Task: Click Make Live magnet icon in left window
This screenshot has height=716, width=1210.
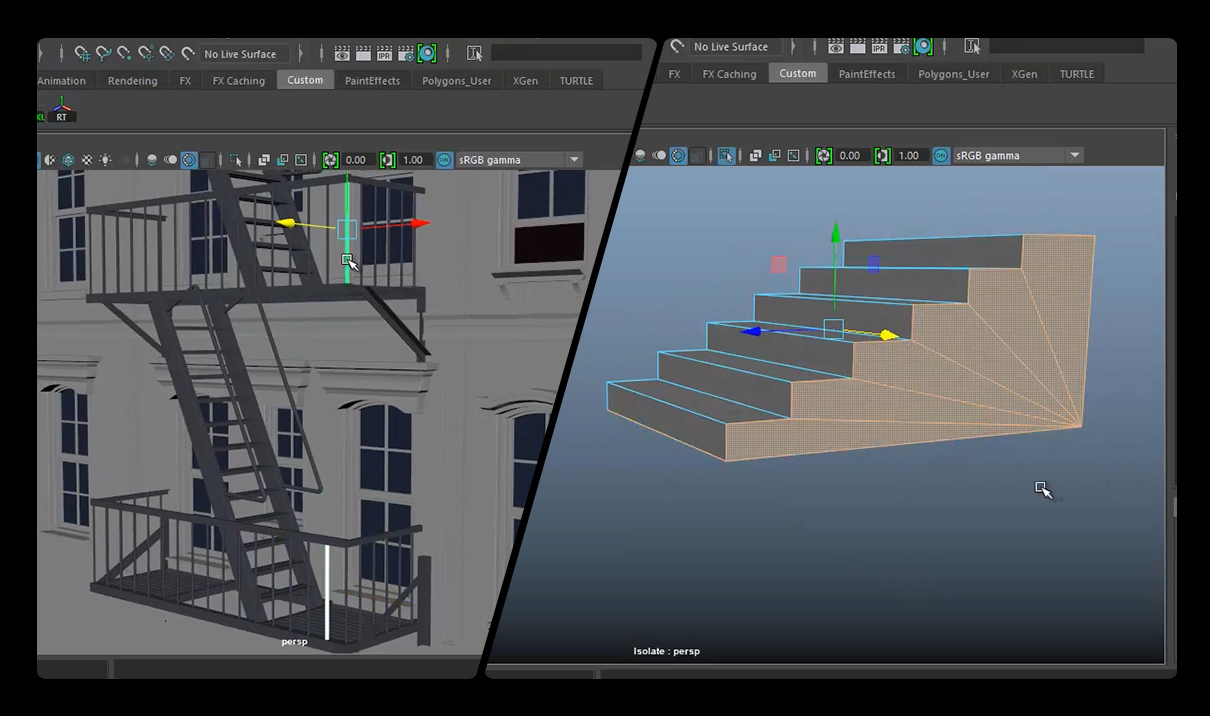Action: [x=187, y=54]
